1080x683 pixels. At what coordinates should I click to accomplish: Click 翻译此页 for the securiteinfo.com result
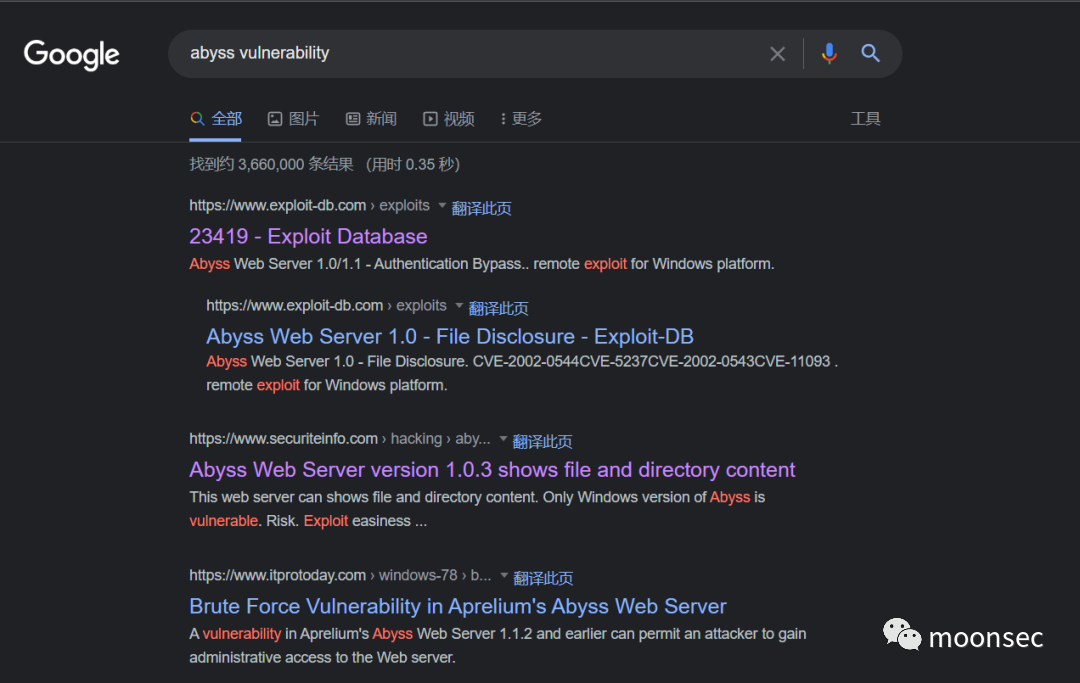[543, 441]
